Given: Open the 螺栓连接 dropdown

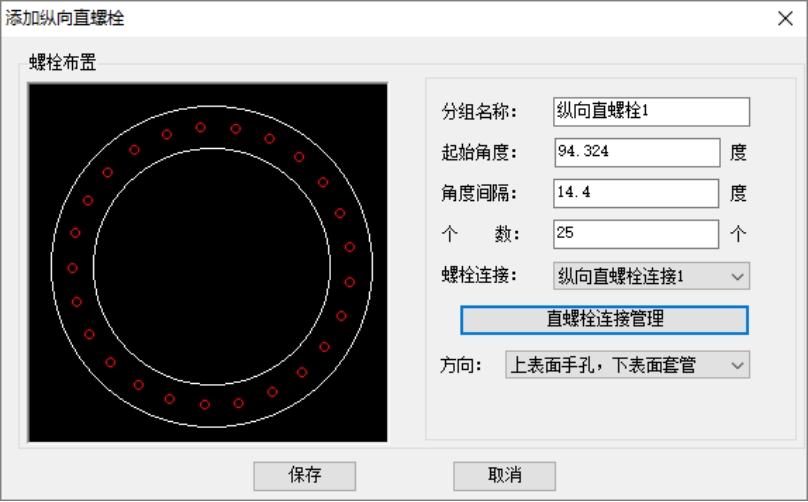Looking at the screenshot, I should click(651, 276).
